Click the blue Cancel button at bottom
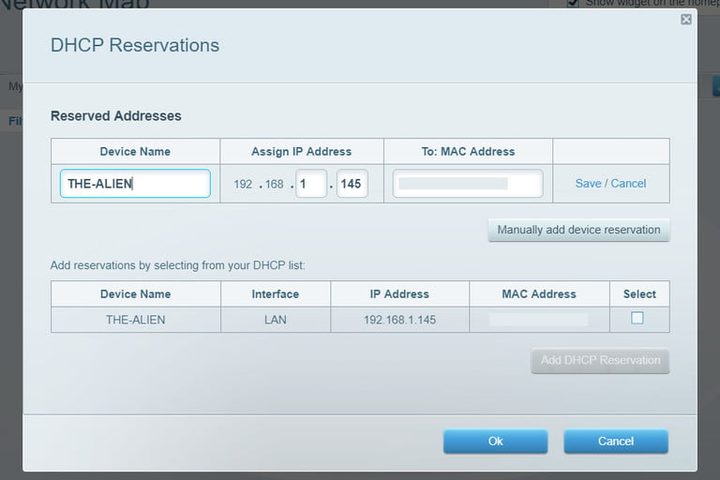The height and width of the screenshot is (480, 720). coord(616,441)
